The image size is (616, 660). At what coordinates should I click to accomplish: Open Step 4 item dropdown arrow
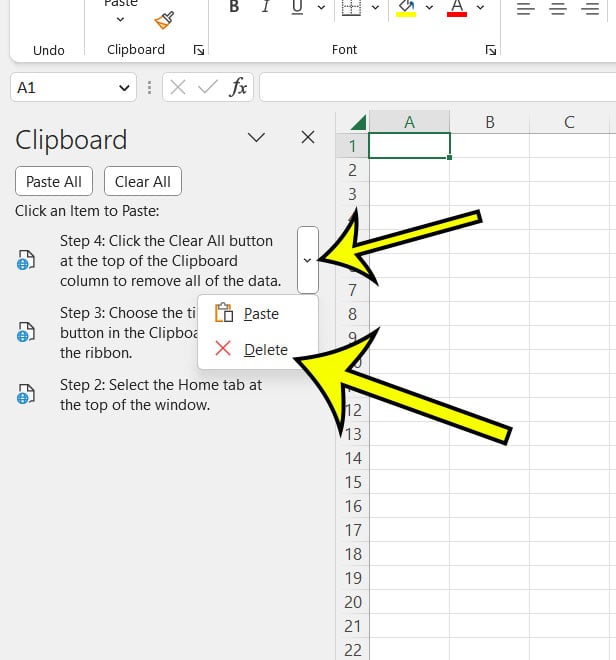[x=307, y=260]
